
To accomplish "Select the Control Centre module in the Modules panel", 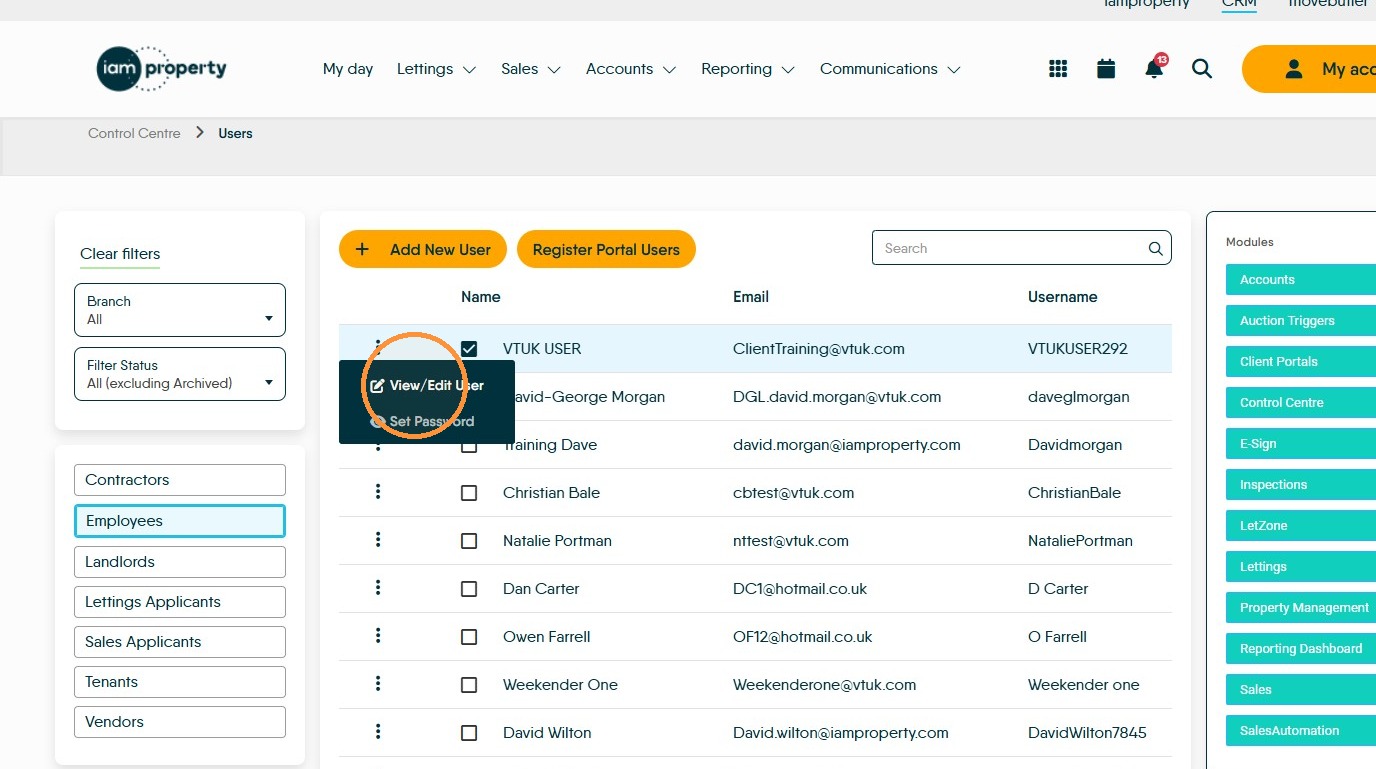I will (1301, 403).
